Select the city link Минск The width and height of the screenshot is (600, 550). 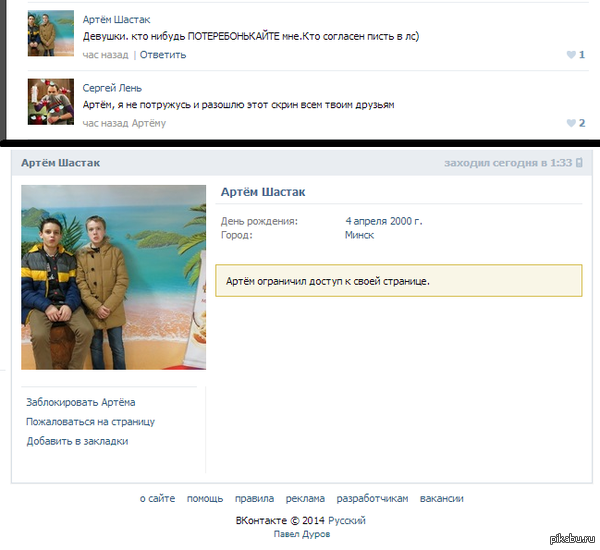pos(359,235)
